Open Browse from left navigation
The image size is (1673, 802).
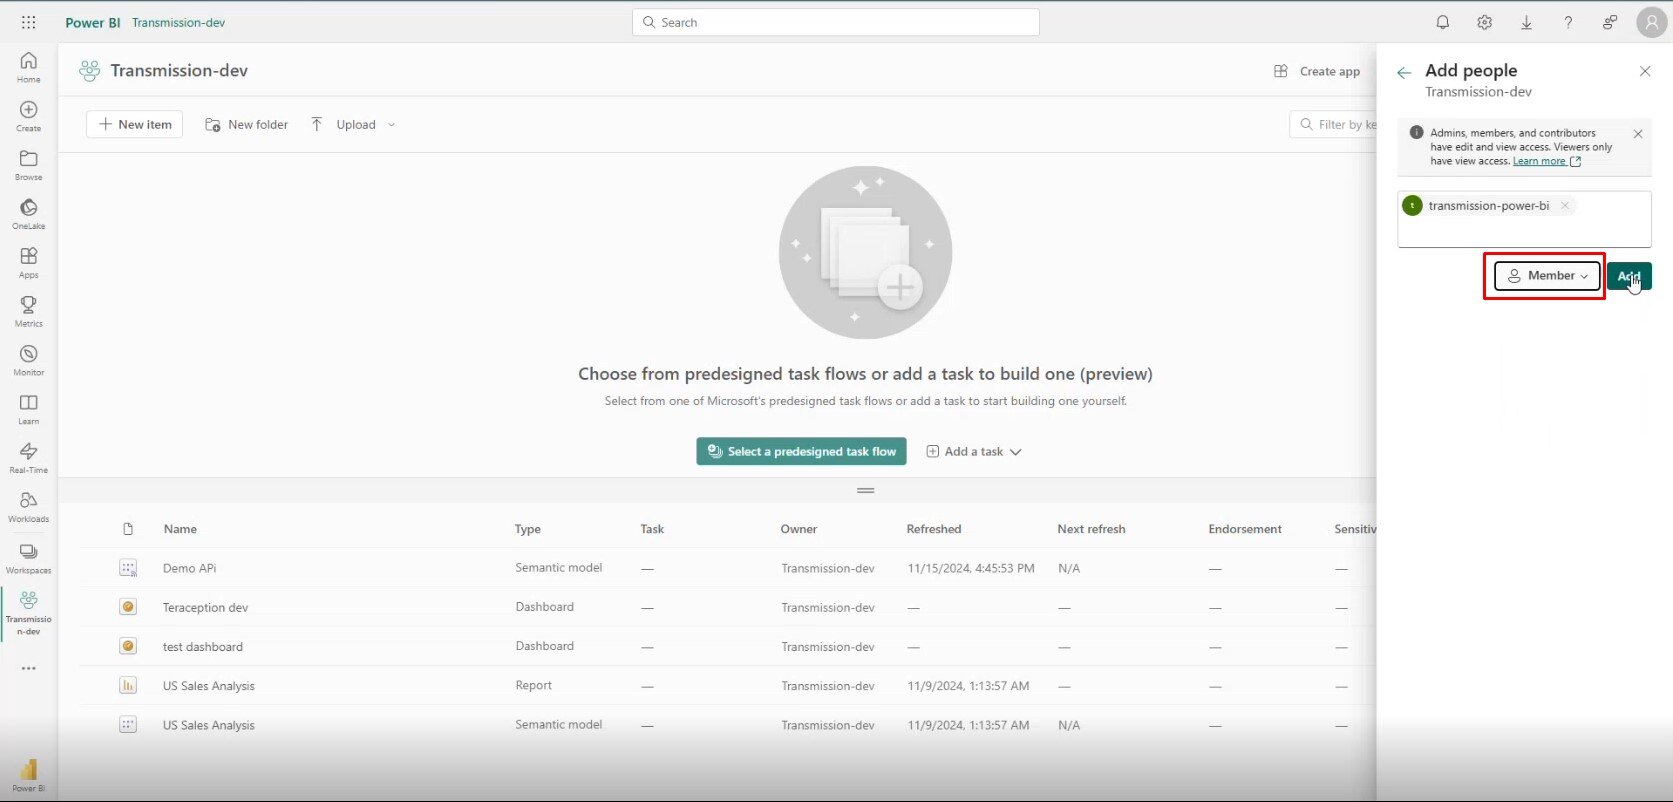point(28,165)
